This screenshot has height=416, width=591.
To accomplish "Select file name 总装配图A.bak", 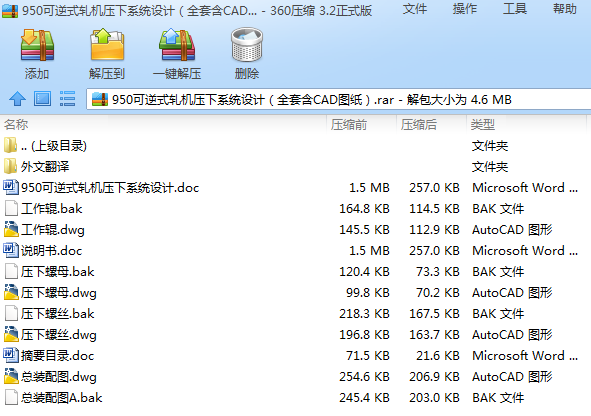I will click(x=61, y=398).
